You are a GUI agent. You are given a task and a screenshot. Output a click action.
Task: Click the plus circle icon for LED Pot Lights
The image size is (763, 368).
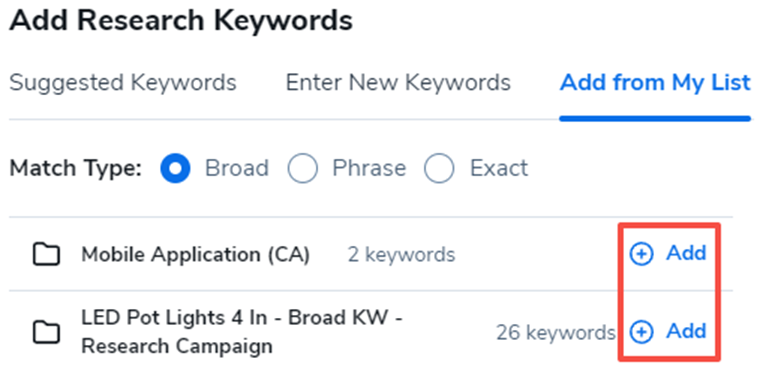point(641,332)
